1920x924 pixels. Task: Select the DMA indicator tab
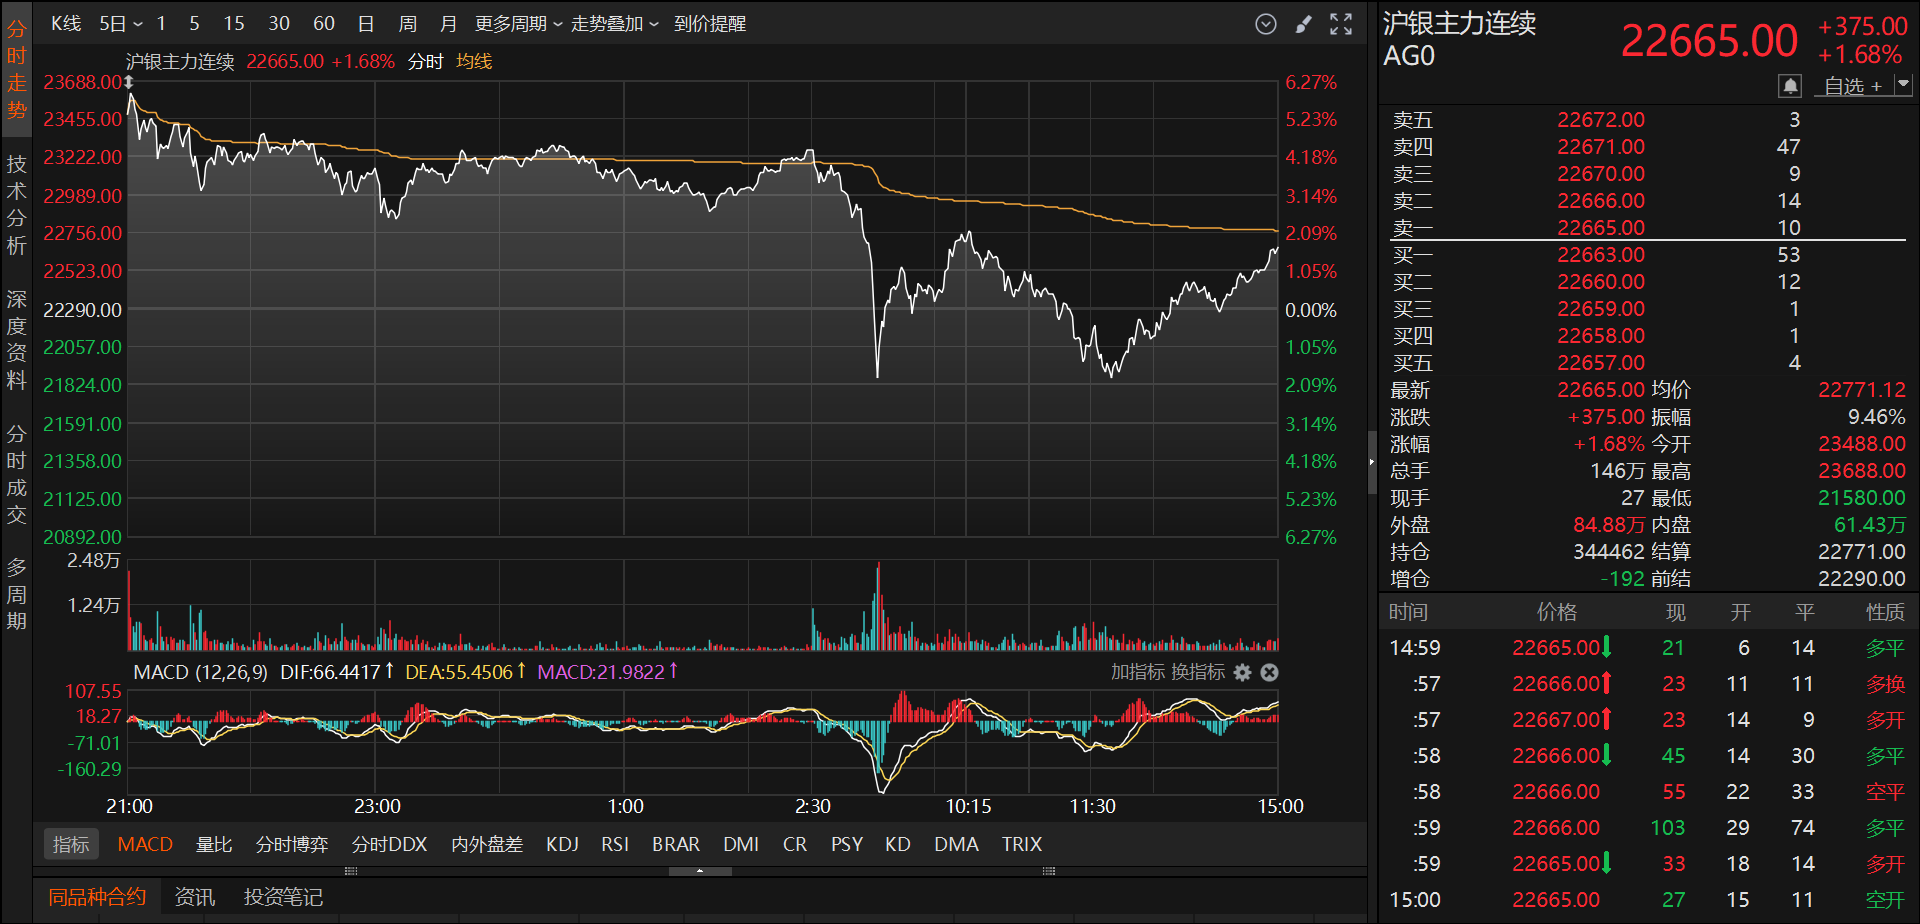(957, 845)
